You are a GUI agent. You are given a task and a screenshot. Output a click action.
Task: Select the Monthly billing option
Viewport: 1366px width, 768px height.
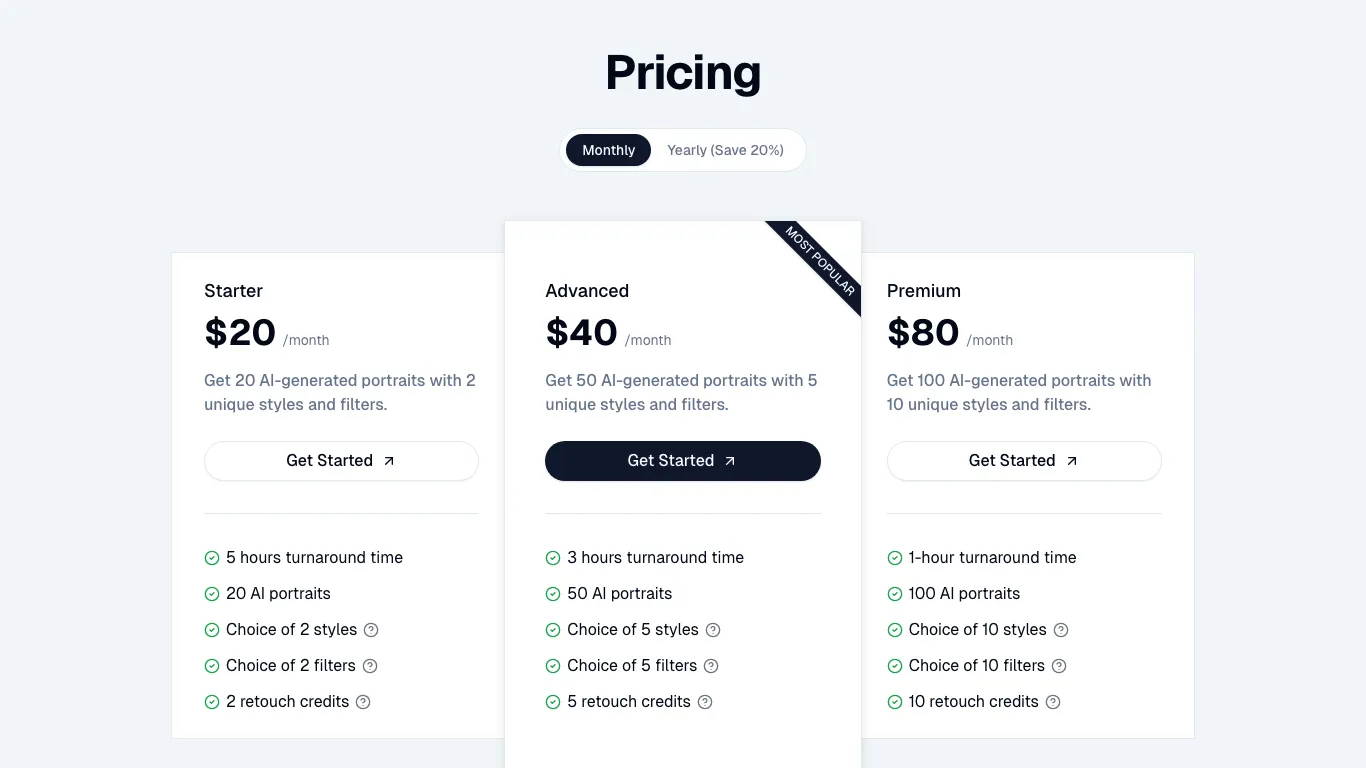coord(608,149)
